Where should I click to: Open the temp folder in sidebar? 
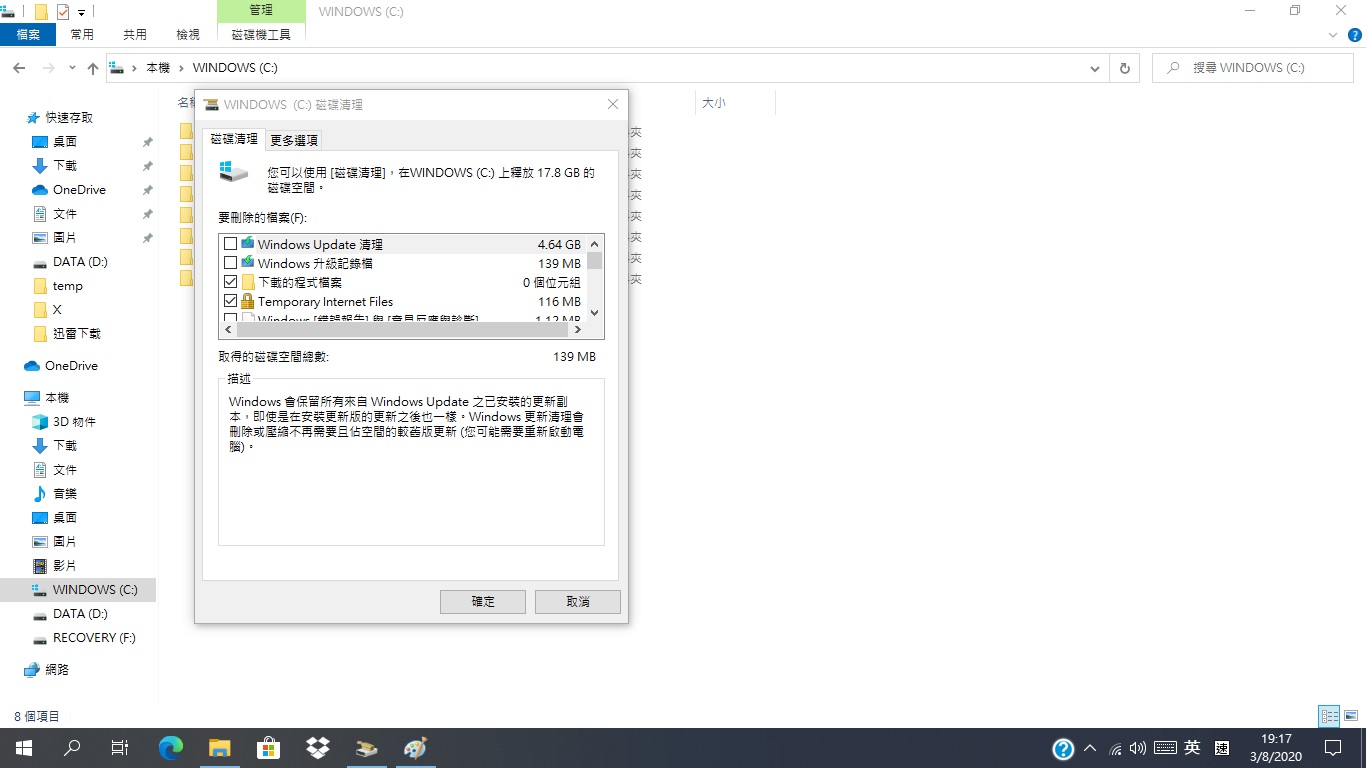tap(68, 285)
